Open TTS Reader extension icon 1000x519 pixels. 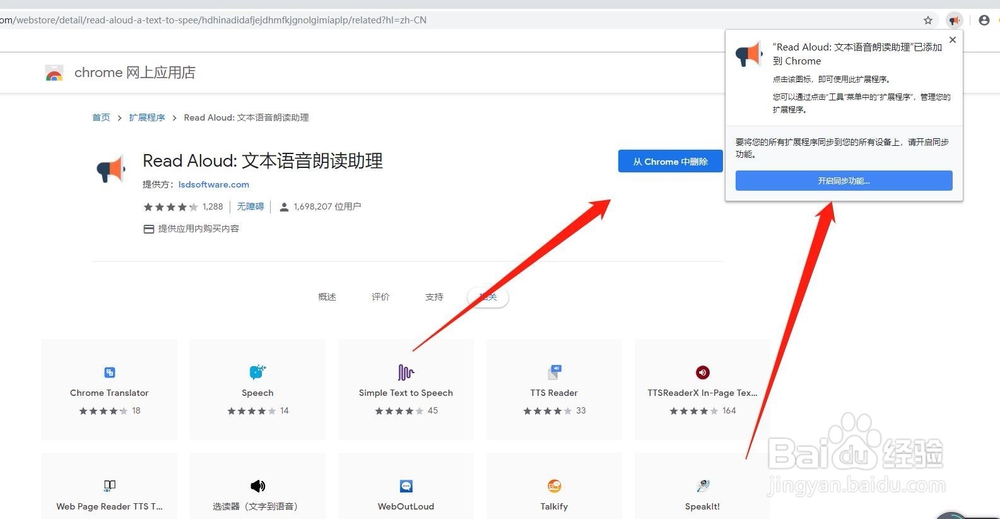click(554, 372)
